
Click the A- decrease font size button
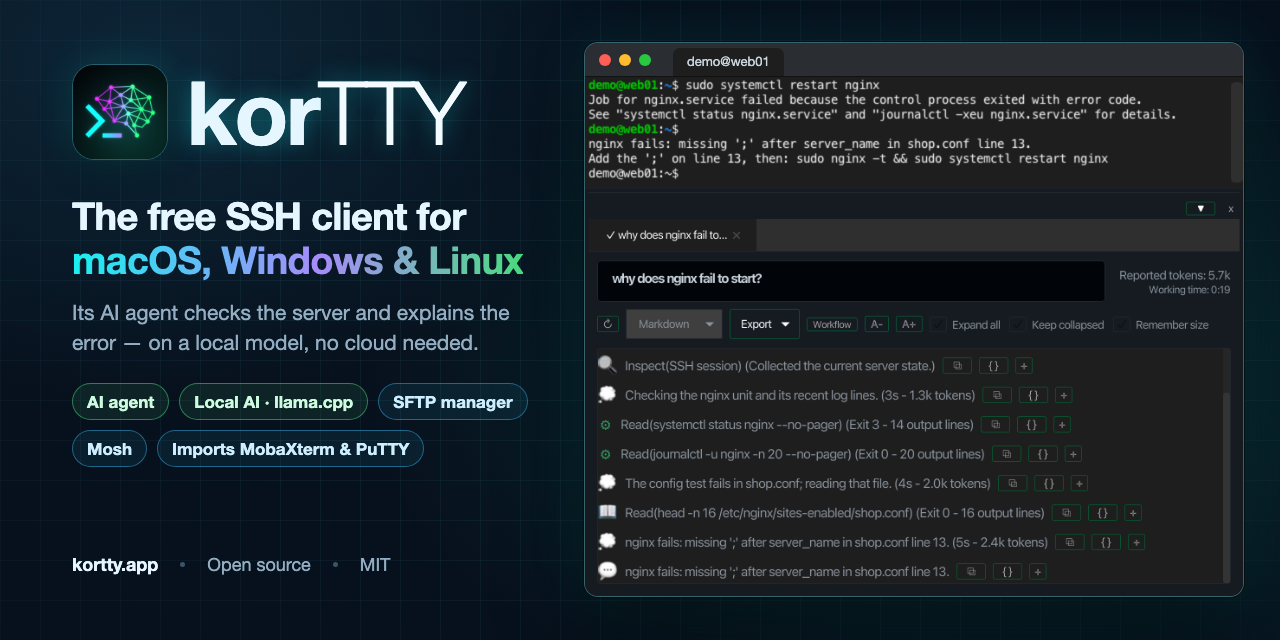pos(877,324)
